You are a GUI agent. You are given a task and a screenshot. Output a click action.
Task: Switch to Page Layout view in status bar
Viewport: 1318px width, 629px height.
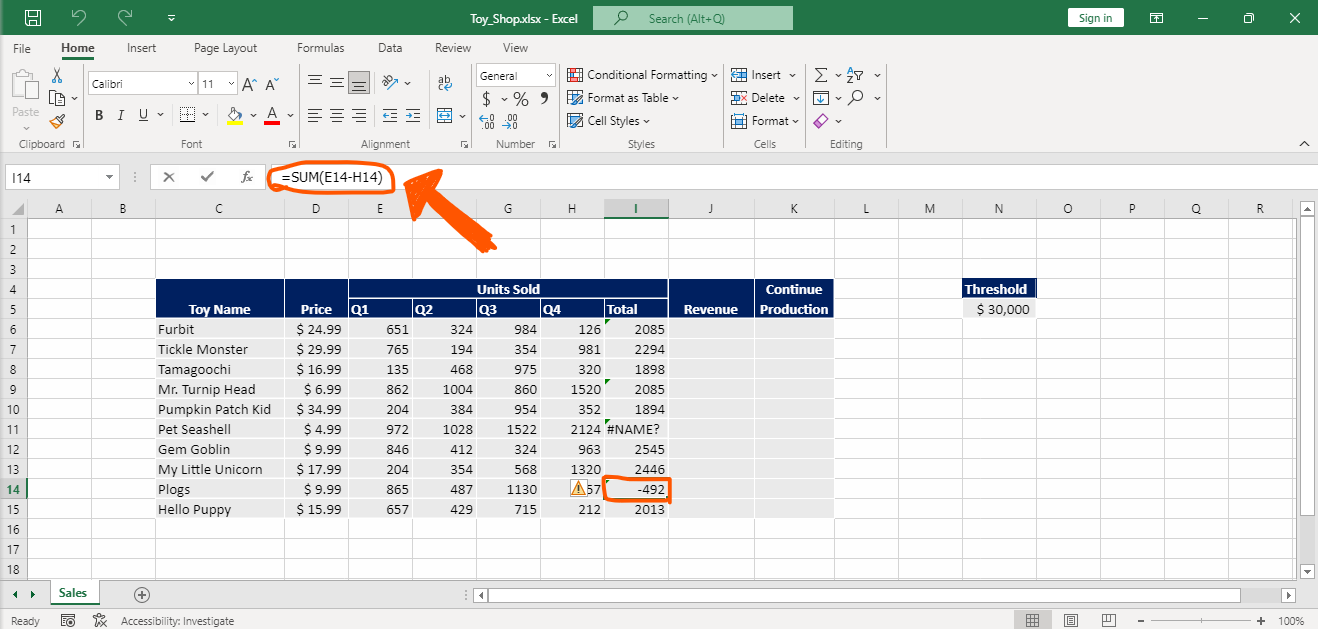(1069, 621)
